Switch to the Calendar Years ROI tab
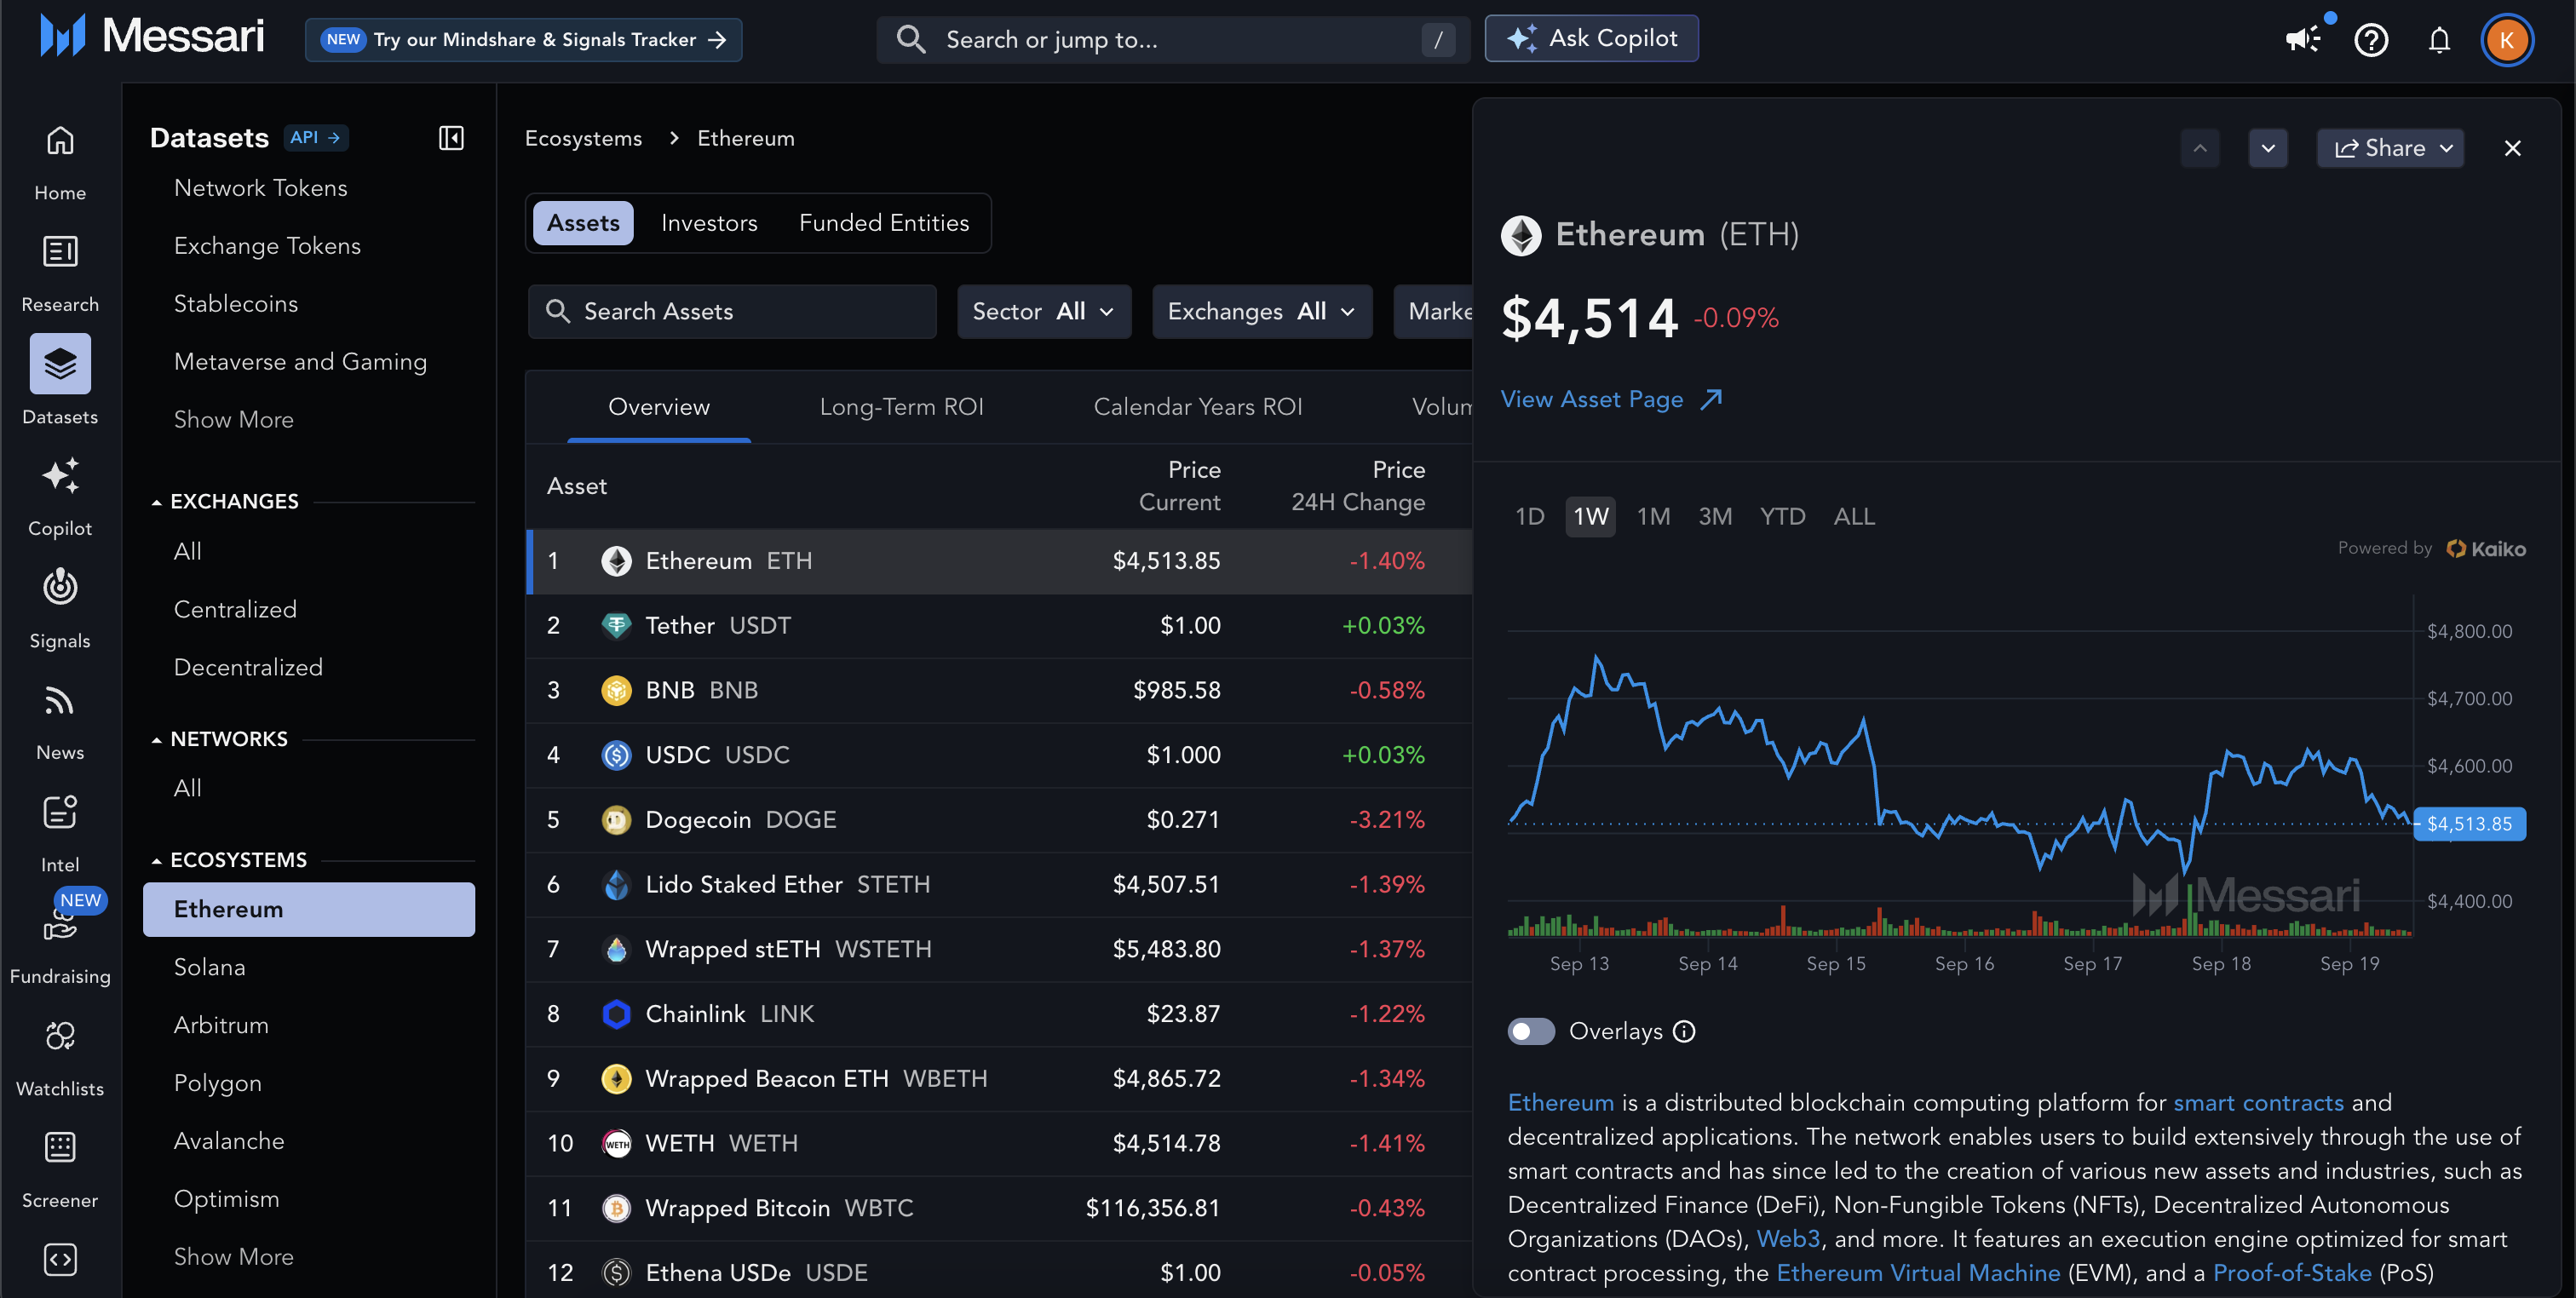 (x=1197, y=407)
